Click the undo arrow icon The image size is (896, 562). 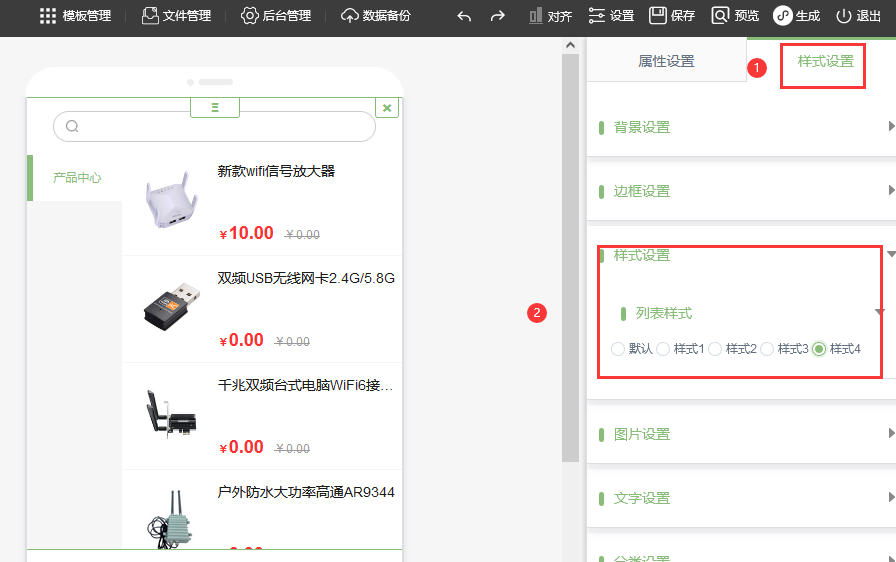pos(464,16)
